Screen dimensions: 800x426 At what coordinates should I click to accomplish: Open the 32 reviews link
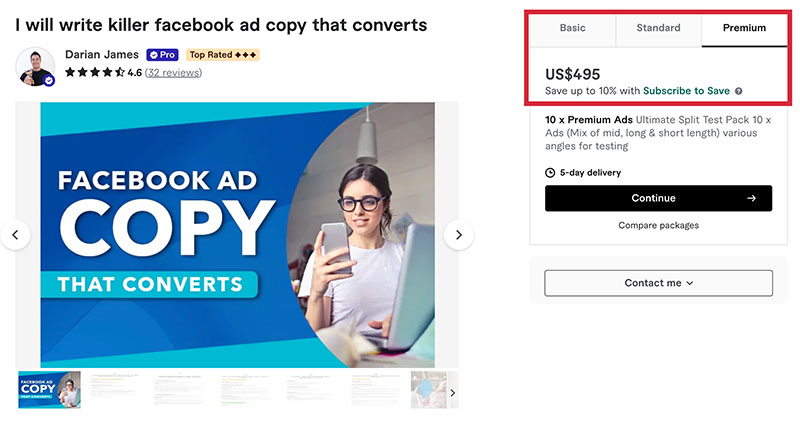point(173,73)
